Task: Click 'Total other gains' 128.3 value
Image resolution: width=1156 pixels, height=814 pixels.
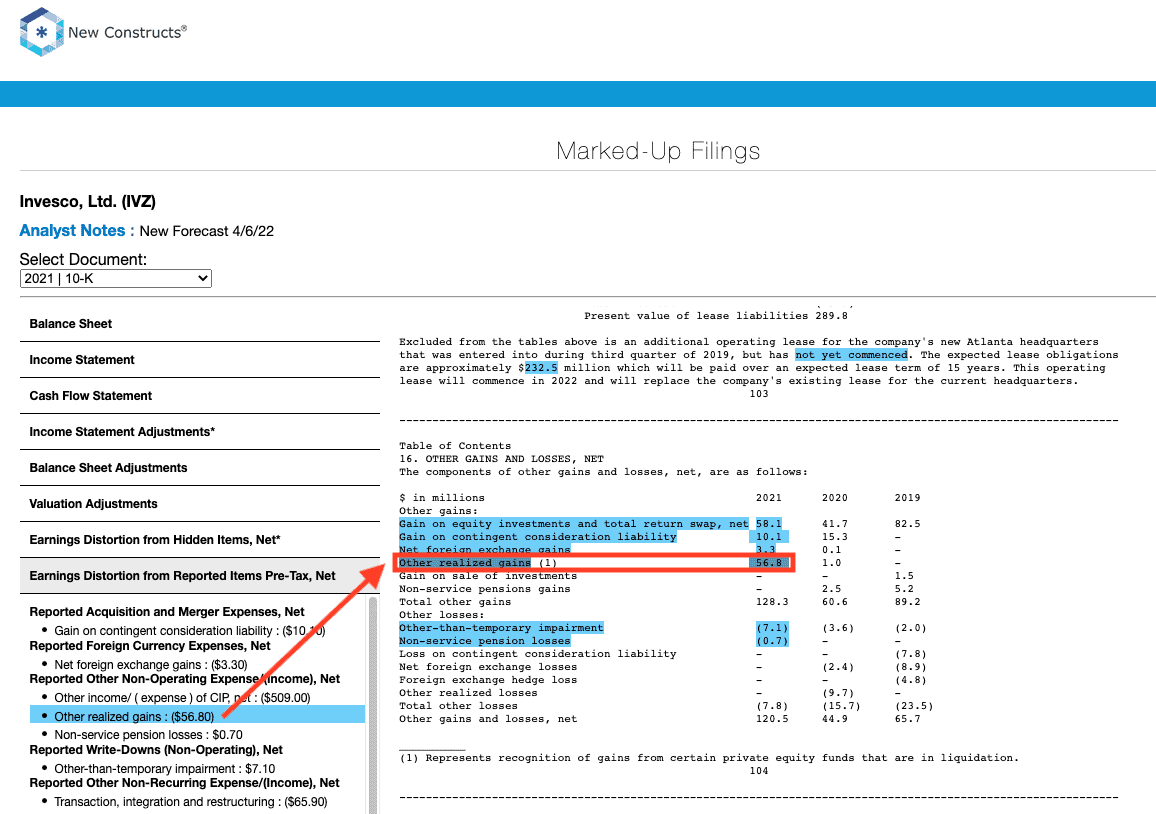Action: tap(772, 602)
